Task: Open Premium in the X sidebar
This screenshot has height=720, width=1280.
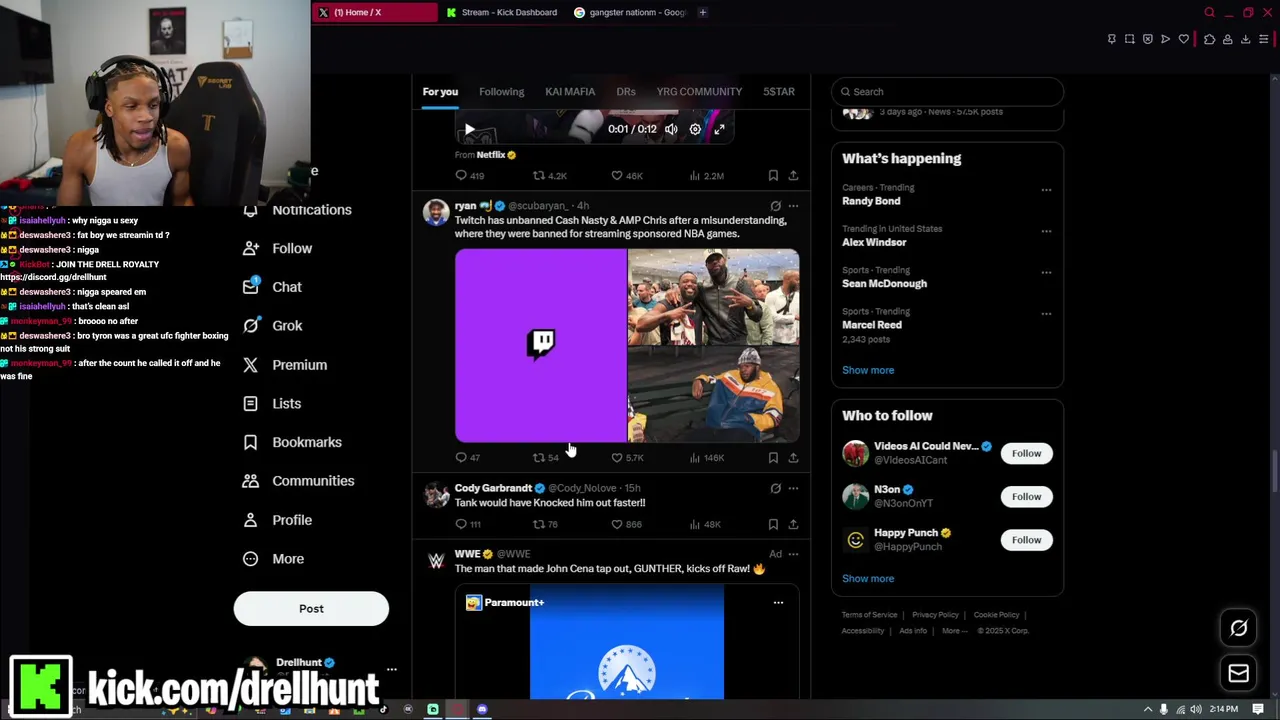Action: tap(285, 365)
